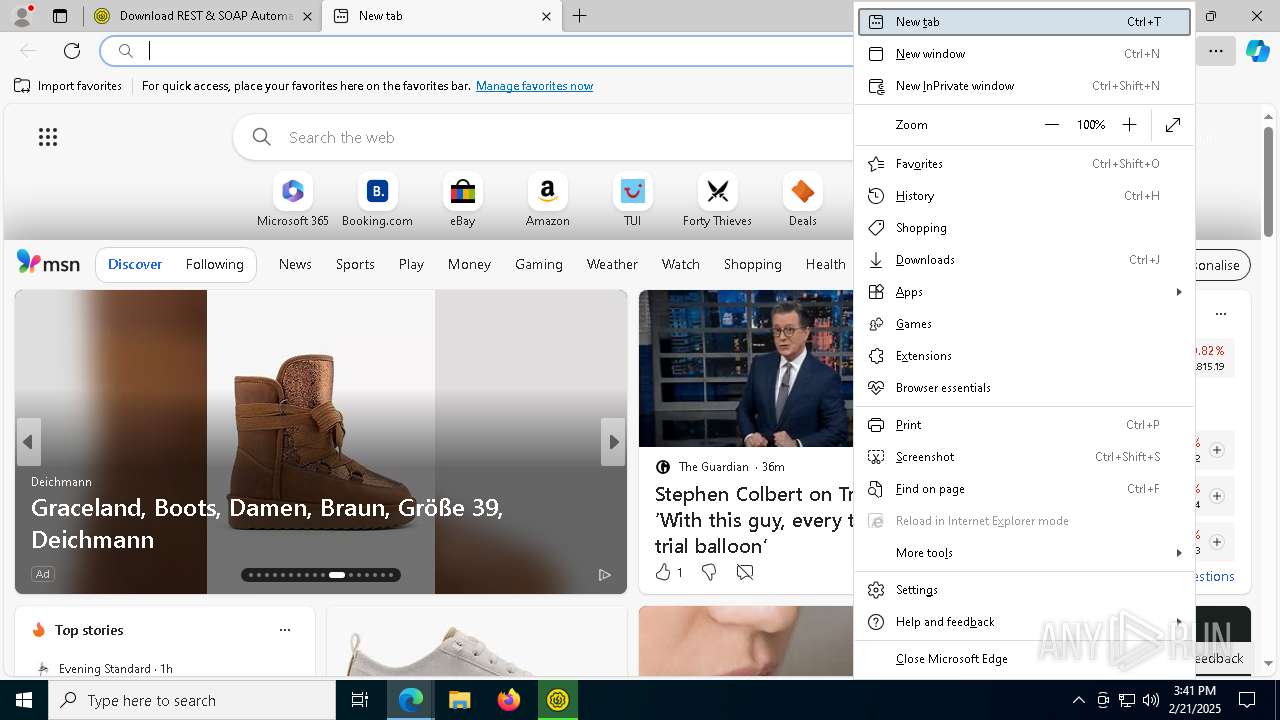Click Manage favorites now link
This screenshot has height=720, width=1280.
pyautogui.click(x=535, y=86)
